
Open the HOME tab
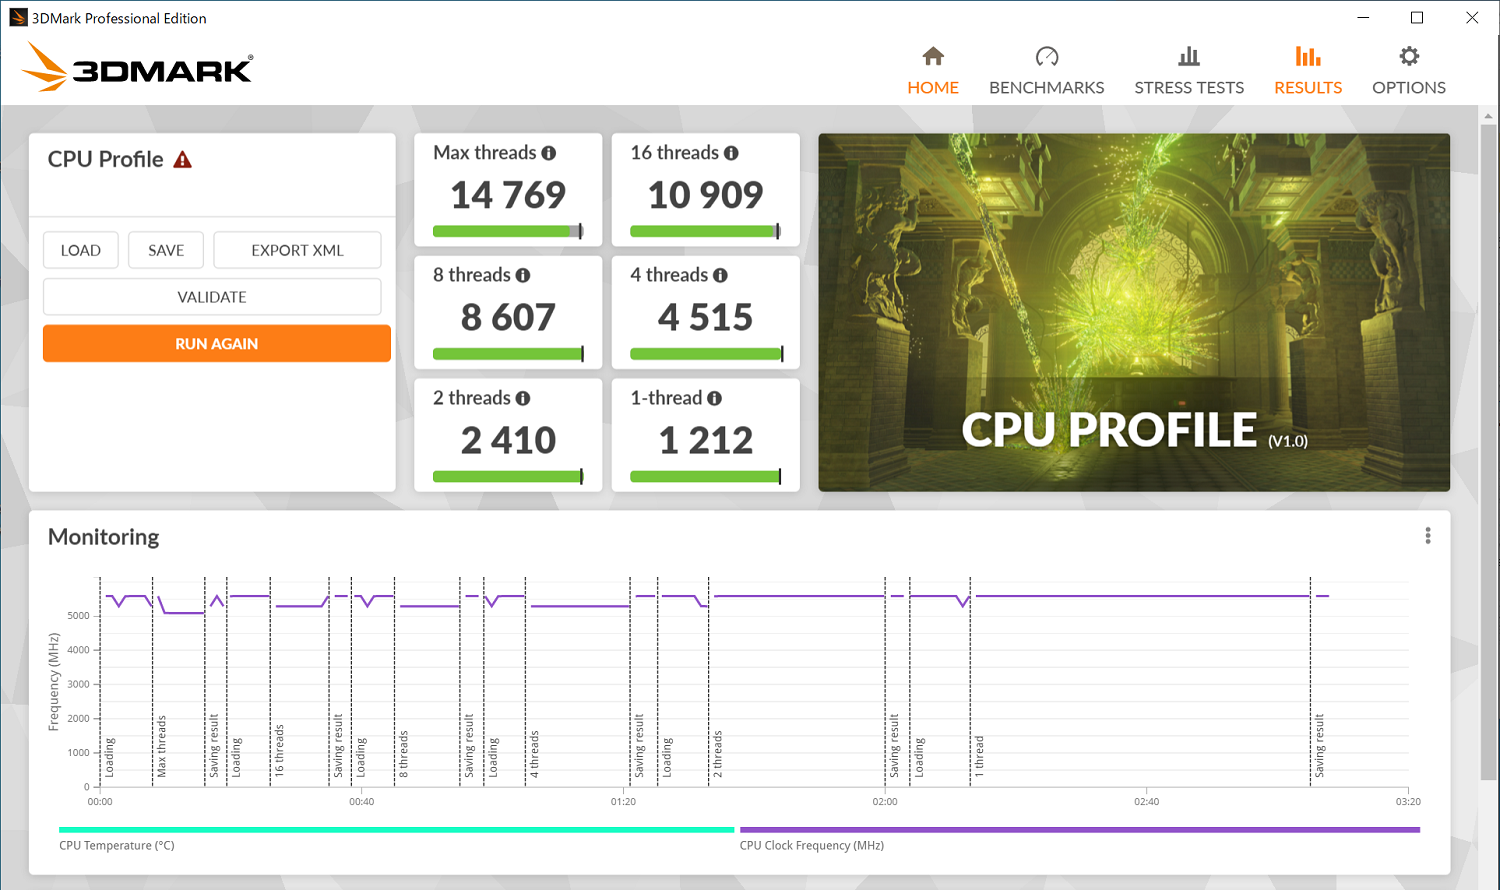(933, 87)
